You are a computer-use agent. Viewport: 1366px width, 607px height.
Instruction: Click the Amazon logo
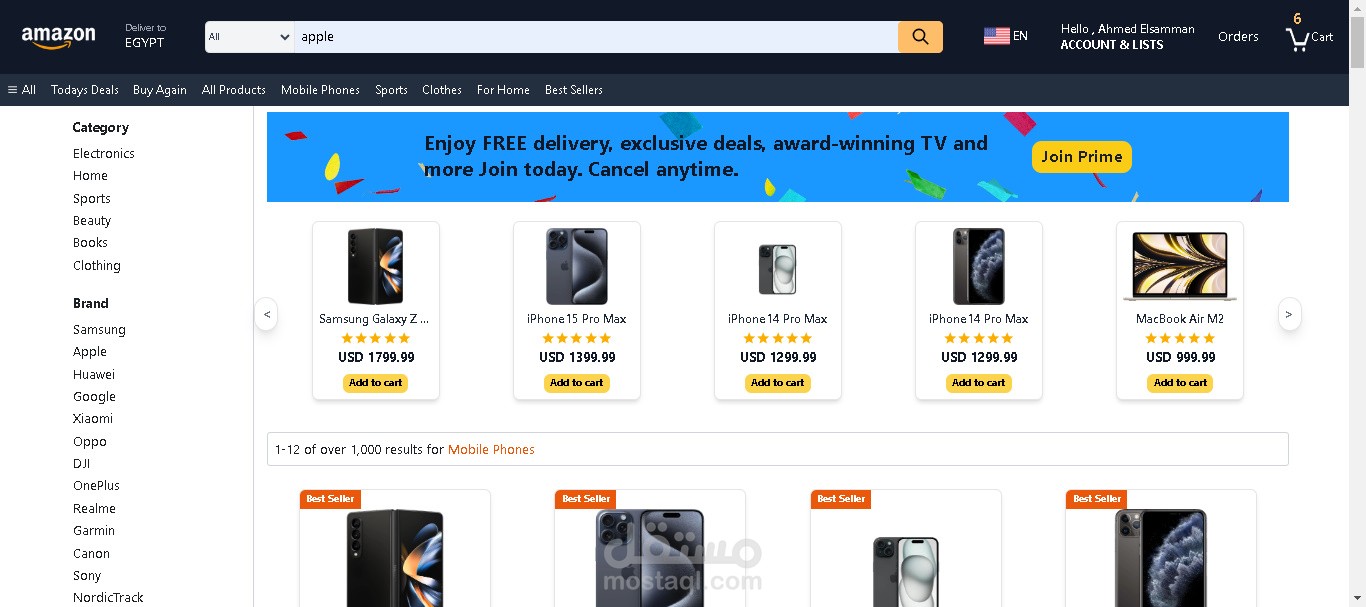(x=58, y=37)
